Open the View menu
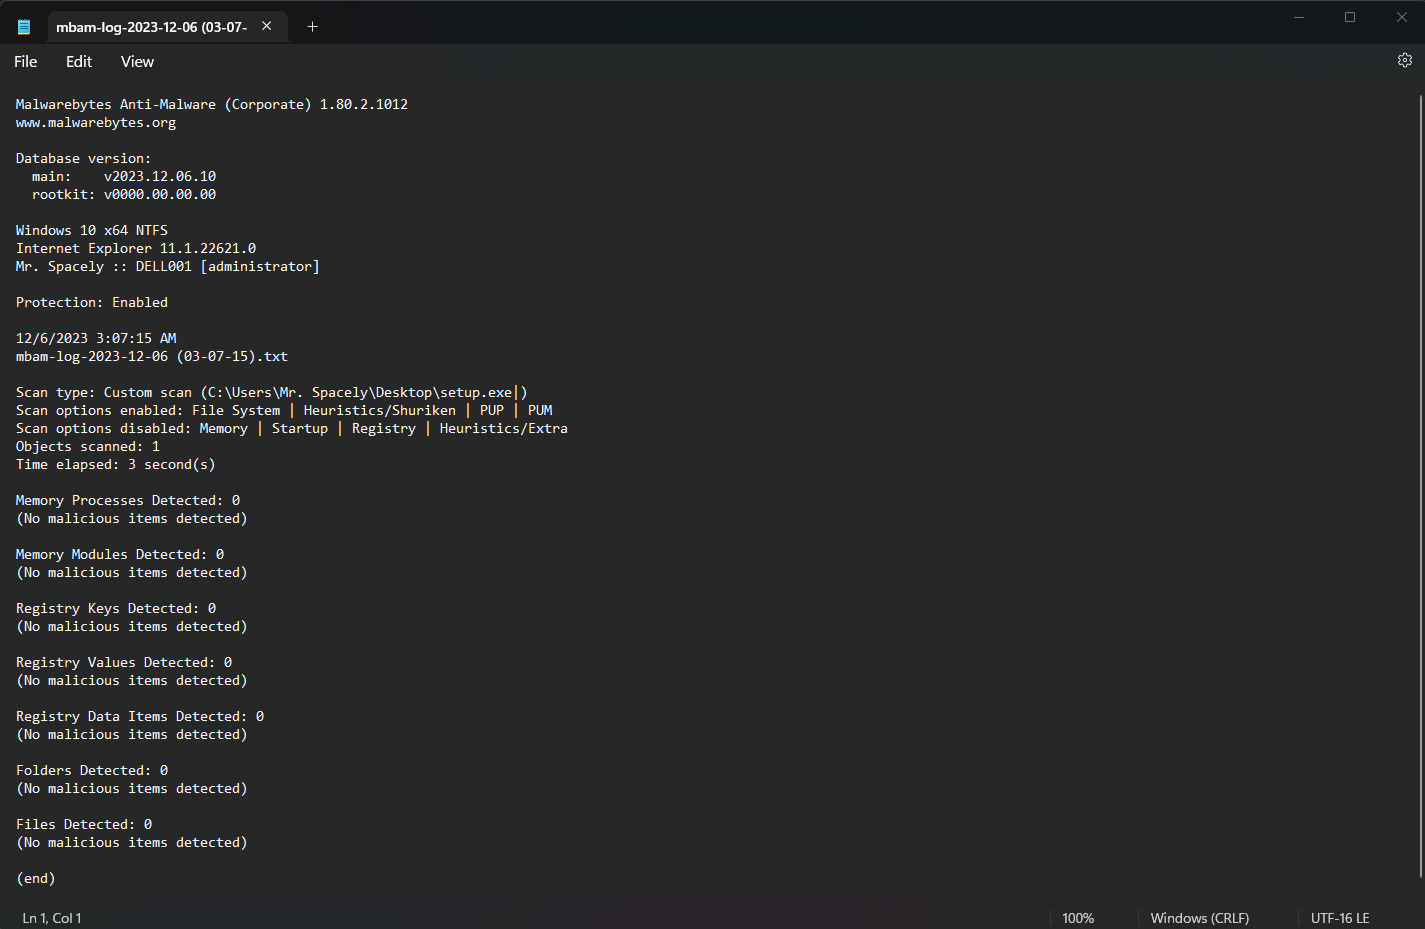 [x=137, y=62]
